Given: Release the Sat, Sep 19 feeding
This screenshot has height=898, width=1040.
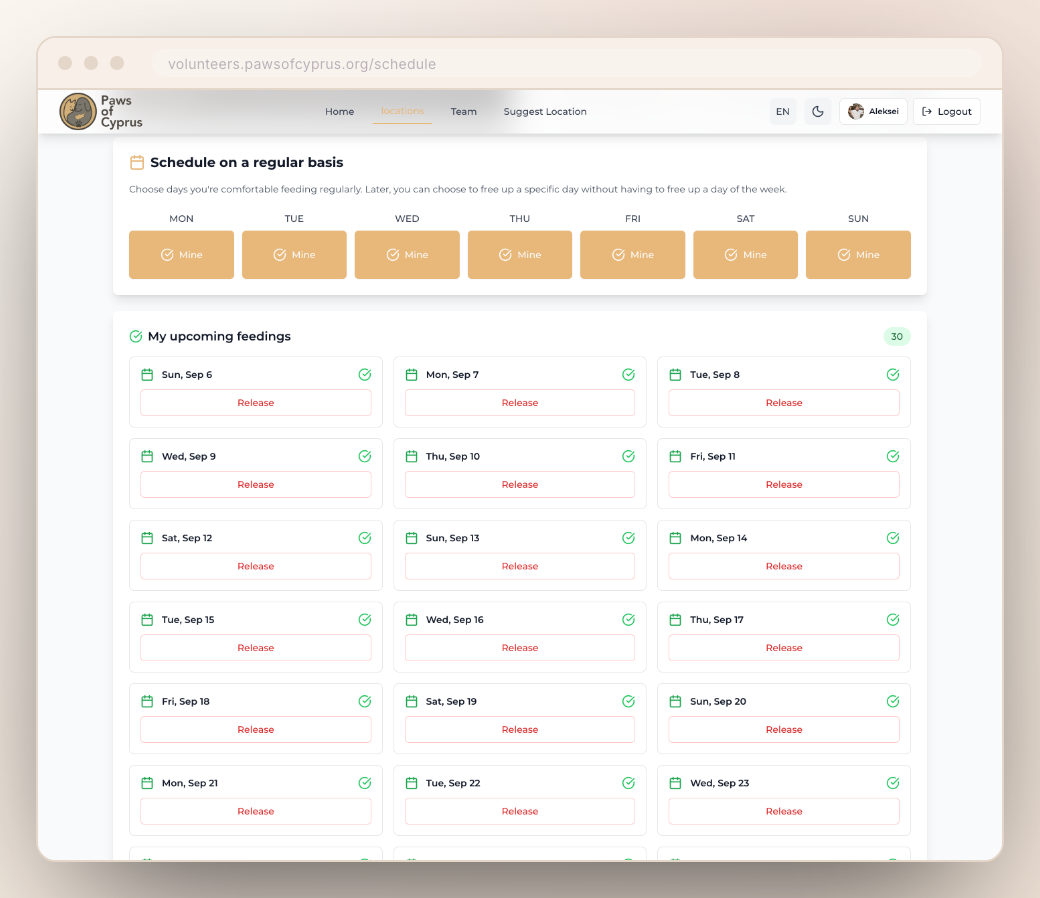Looking at the screenshot, I should point(520,730).
